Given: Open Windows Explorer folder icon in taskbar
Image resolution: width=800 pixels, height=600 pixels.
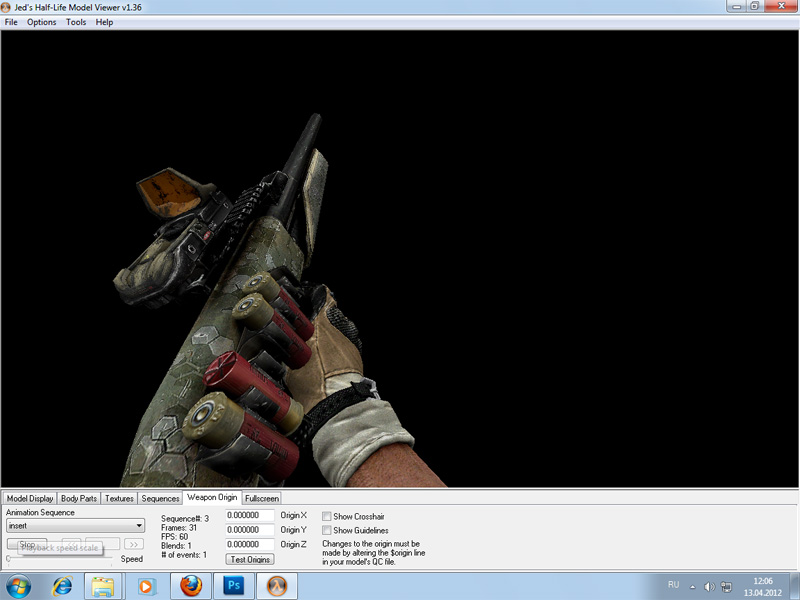Looking at the screenshot, I should pyautogui.click(x=102, y=584).
